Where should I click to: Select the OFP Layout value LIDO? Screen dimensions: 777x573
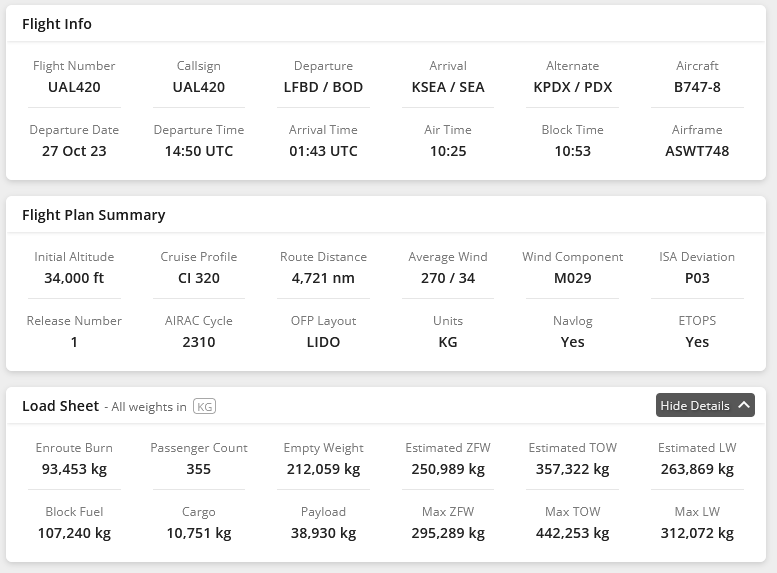pos(323,342)
